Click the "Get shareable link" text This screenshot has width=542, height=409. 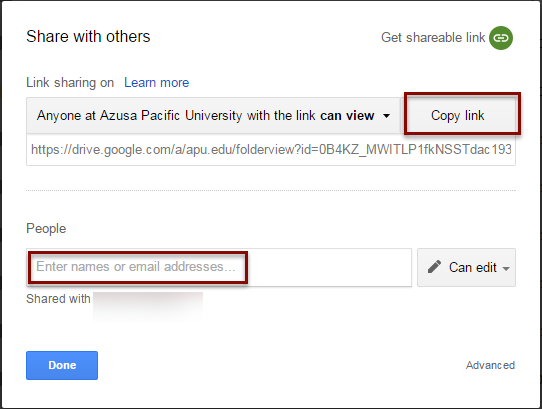[x=433, y=37]
